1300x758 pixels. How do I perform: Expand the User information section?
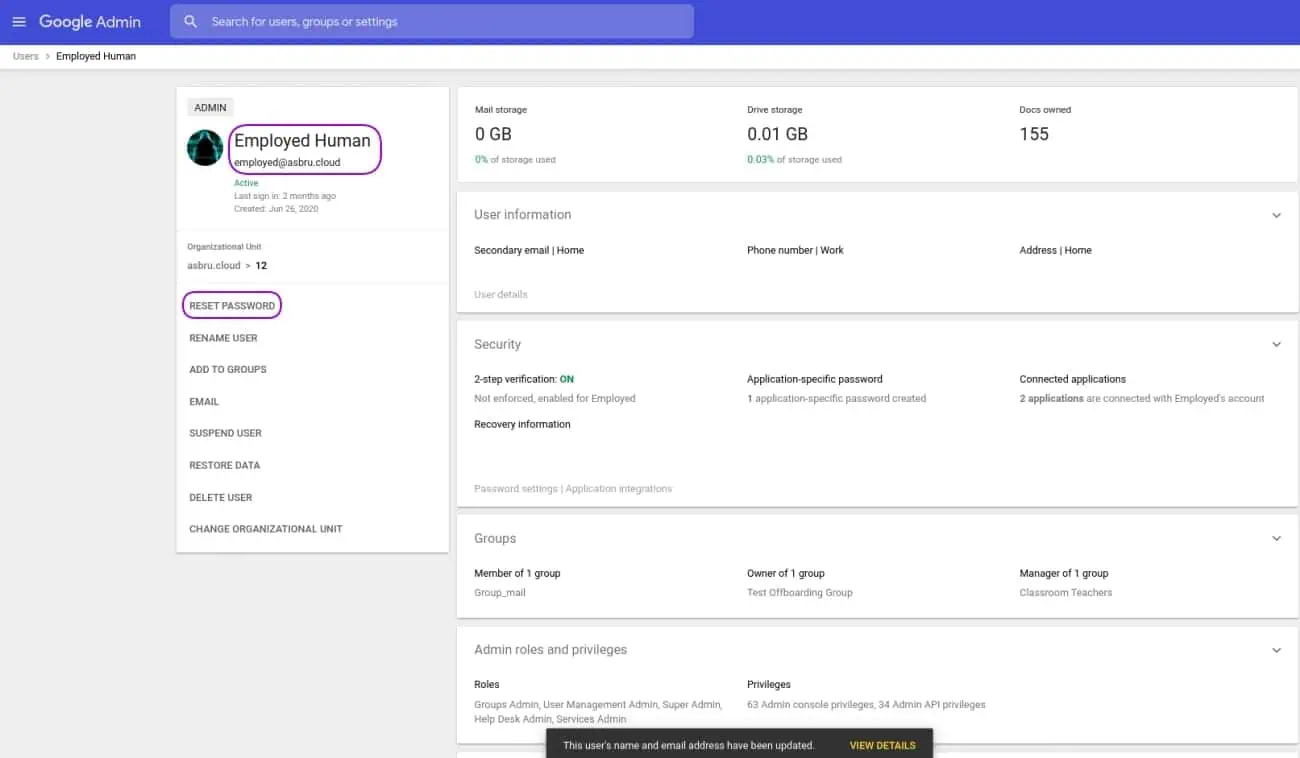[x=1276, y=215]
